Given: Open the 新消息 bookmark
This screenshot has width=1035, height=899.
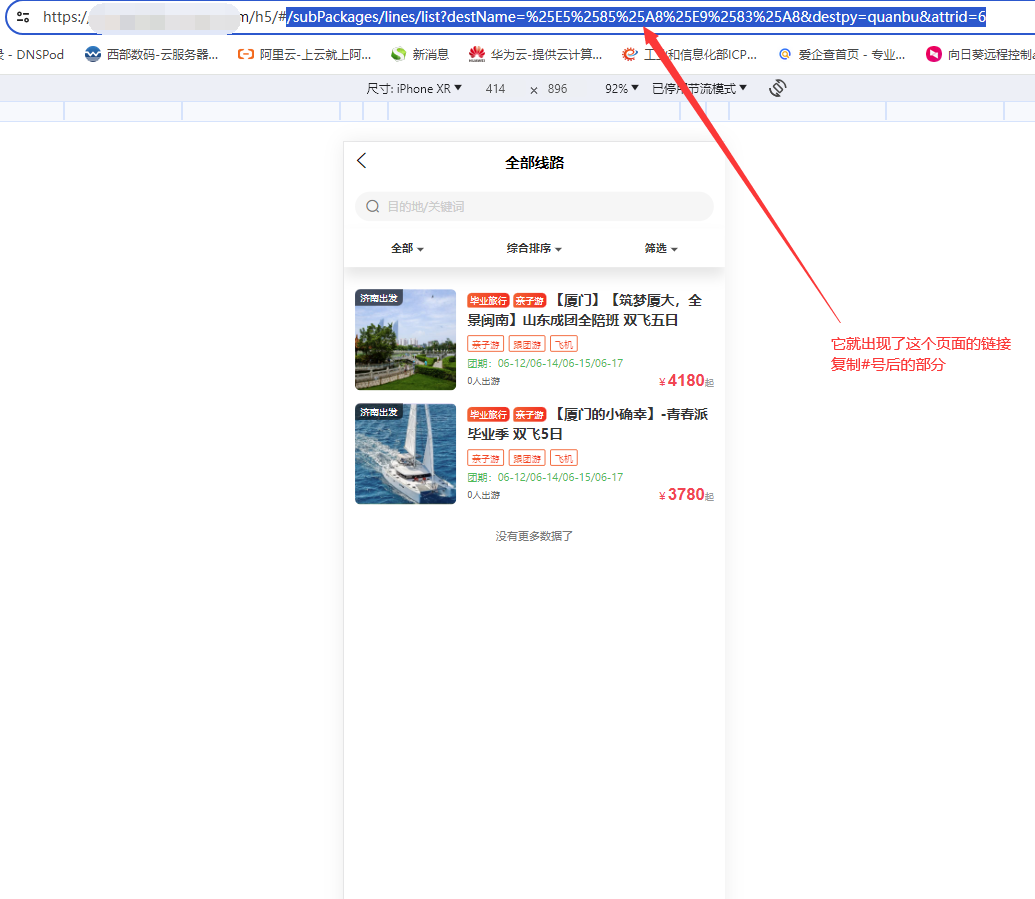Looking at the screenshot, I should click(420, 54).
